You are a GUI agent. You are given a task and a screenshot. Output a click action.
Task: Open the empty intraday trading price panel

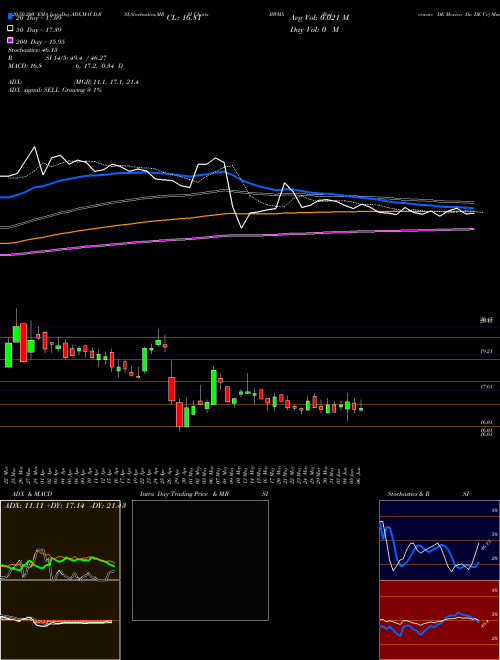pos(200,560)
